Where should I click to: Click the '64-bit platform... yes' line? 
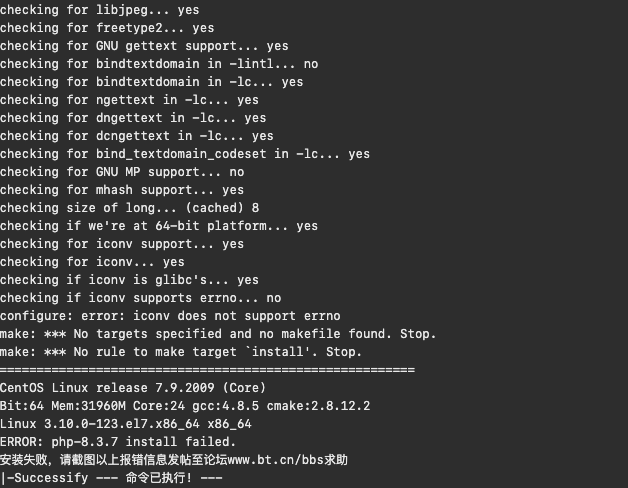pyautogui.click(x=159, y=226)
